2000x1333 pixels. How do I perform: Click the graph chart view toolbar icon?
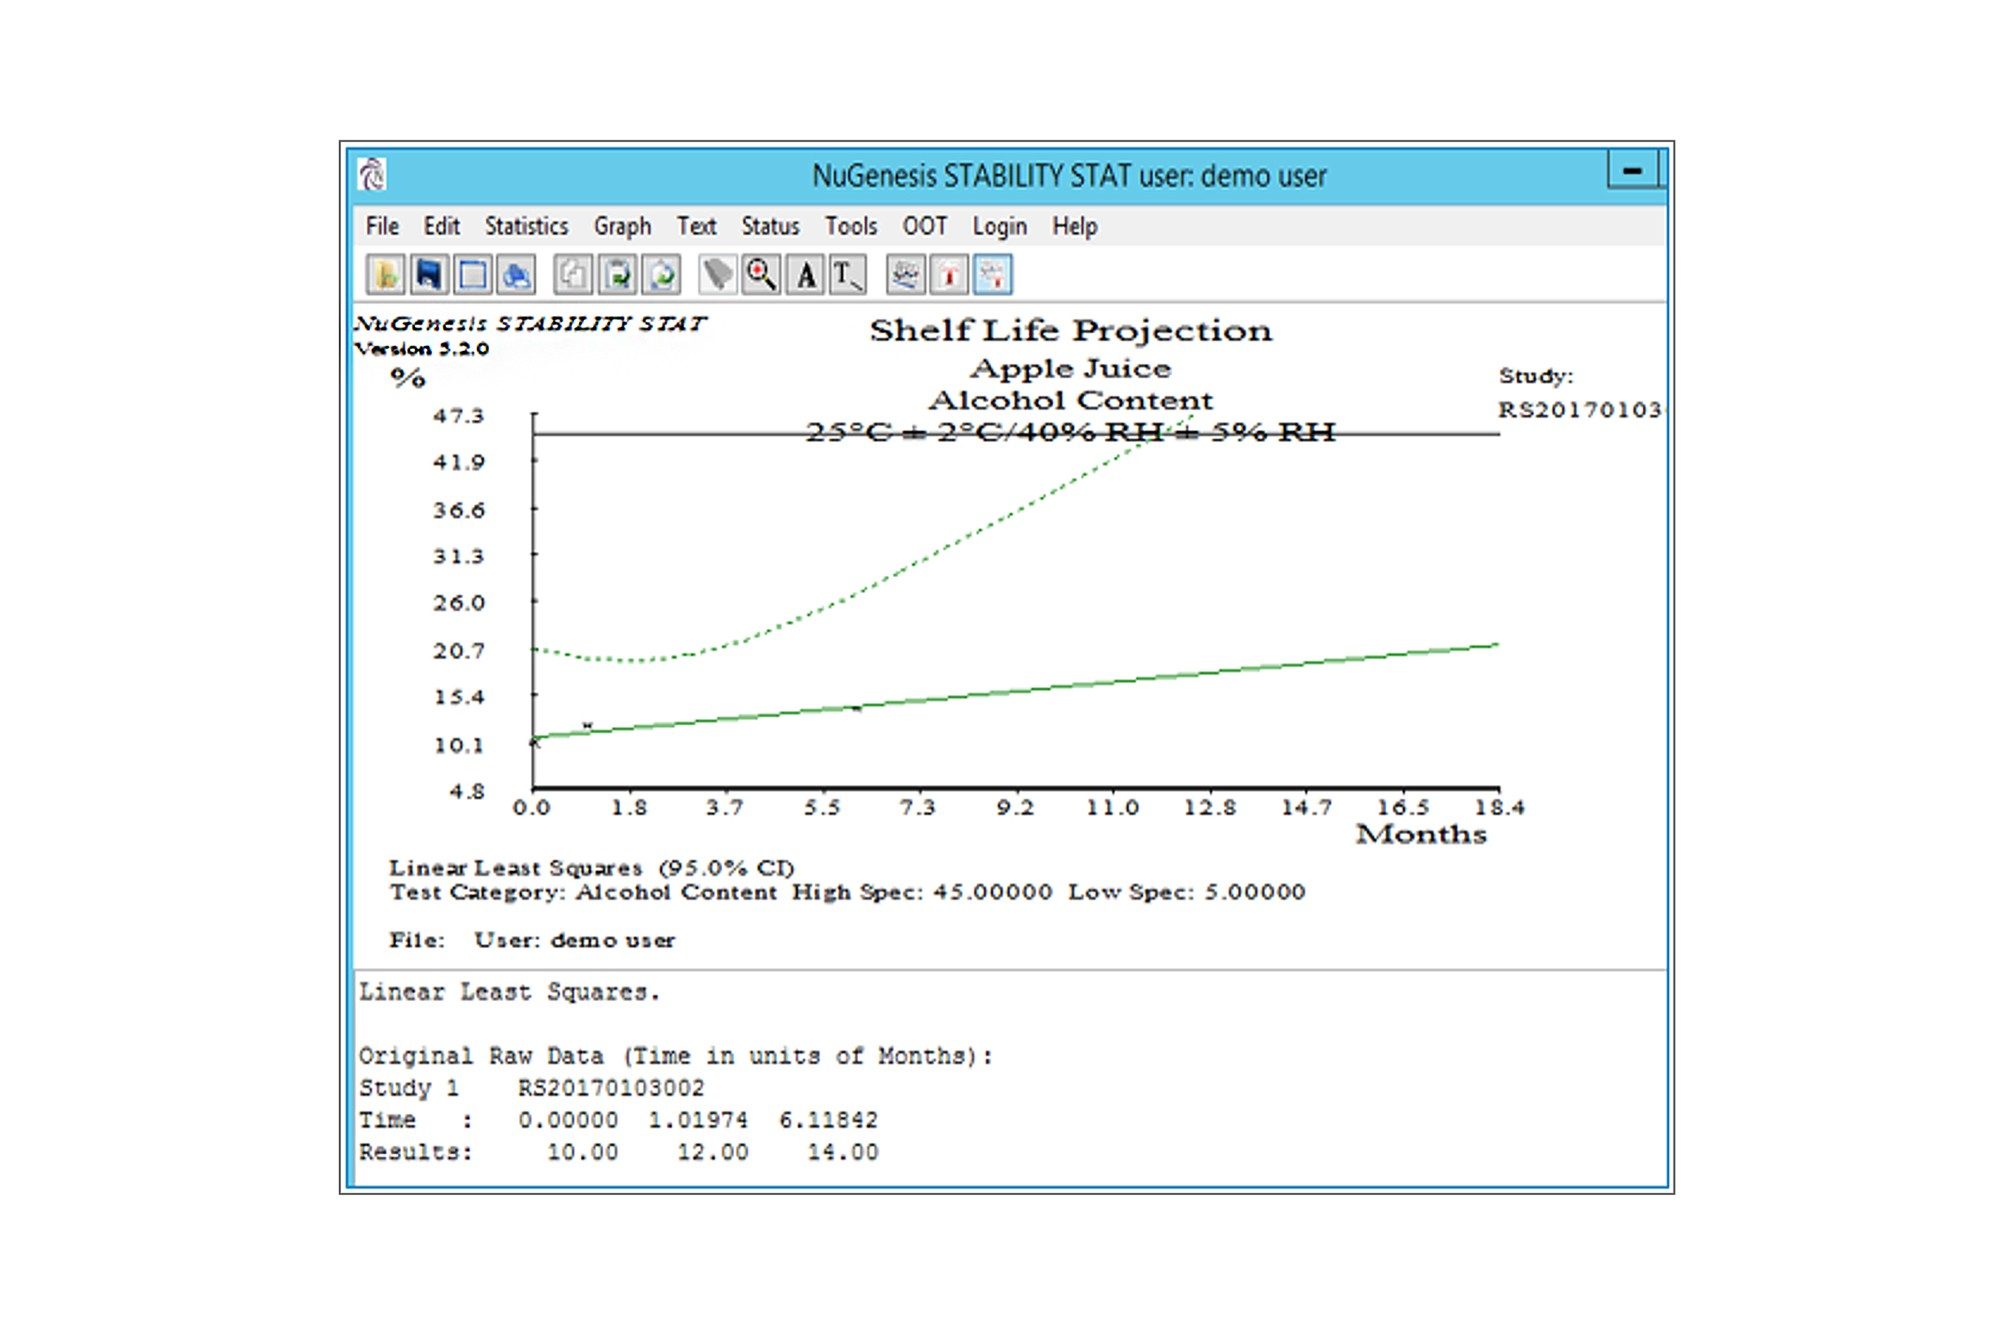[905, 275]
